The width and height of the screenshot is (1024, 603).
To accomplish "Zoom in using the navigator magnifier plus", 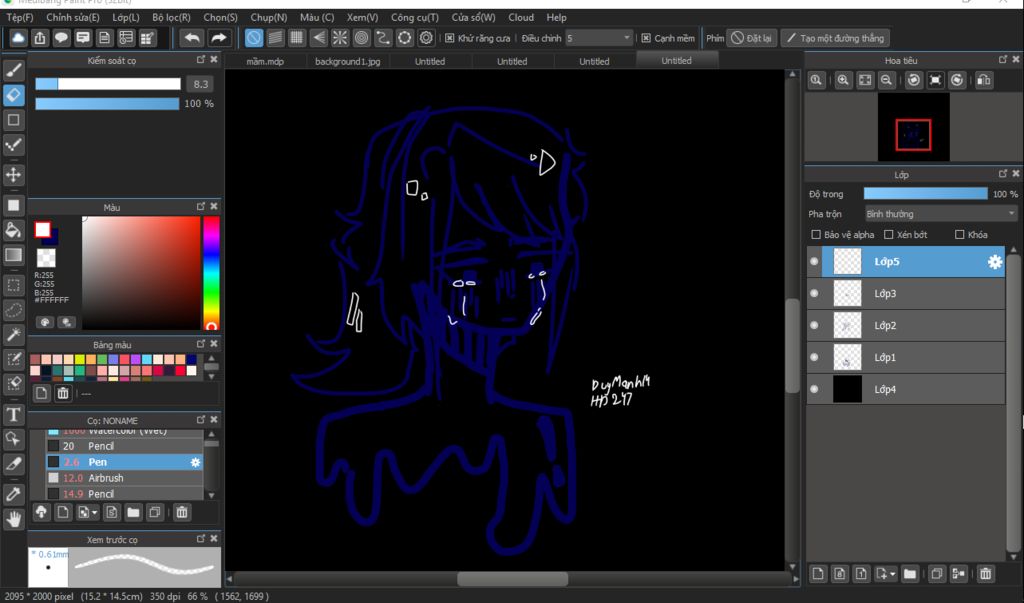I will point(843,80).
